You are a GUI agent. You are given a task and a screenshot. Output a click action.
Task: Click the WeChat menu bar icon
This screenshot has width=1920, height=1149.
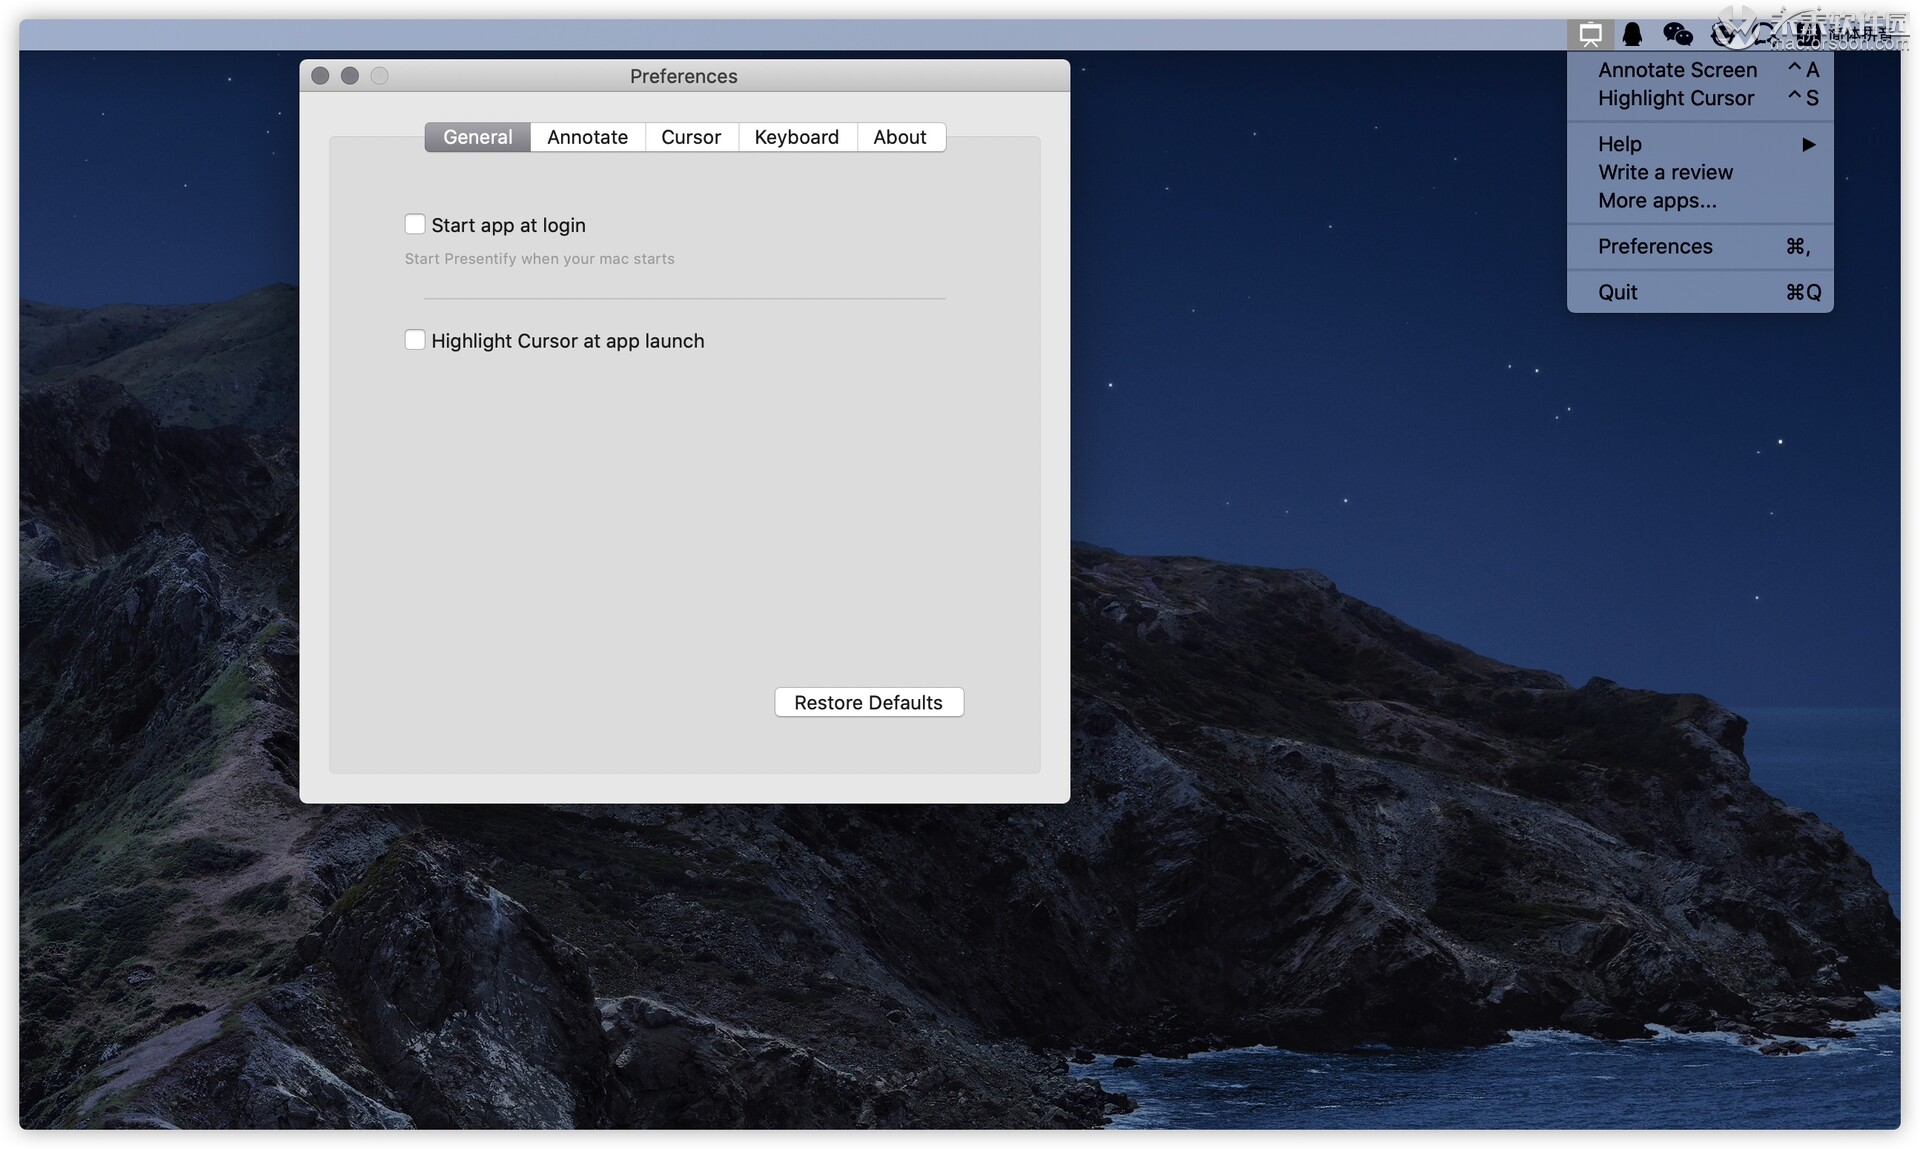[1677, 35]
